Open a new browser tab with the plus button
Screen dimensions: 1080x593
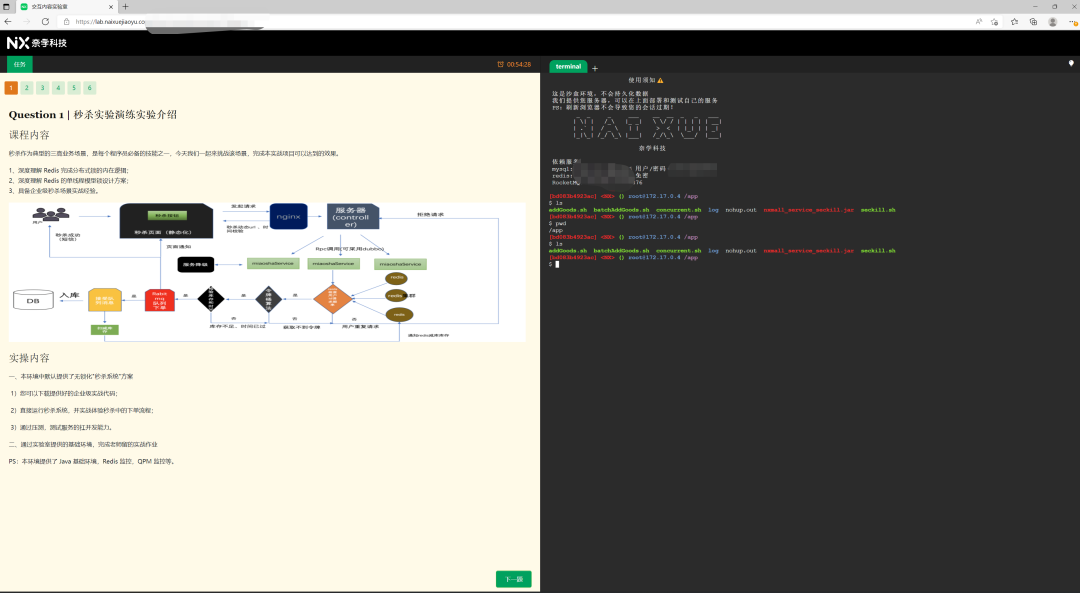124,6
